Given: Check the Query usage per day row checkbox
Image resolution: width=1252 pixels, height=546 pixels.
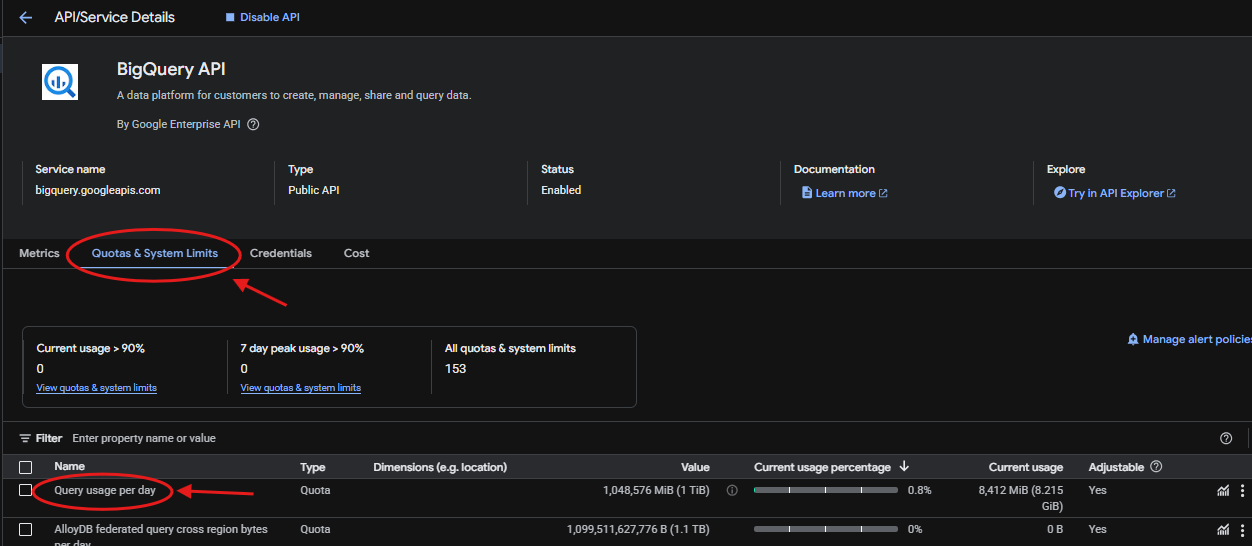Looking at the screenshot, I should click(x=25, y=491).
